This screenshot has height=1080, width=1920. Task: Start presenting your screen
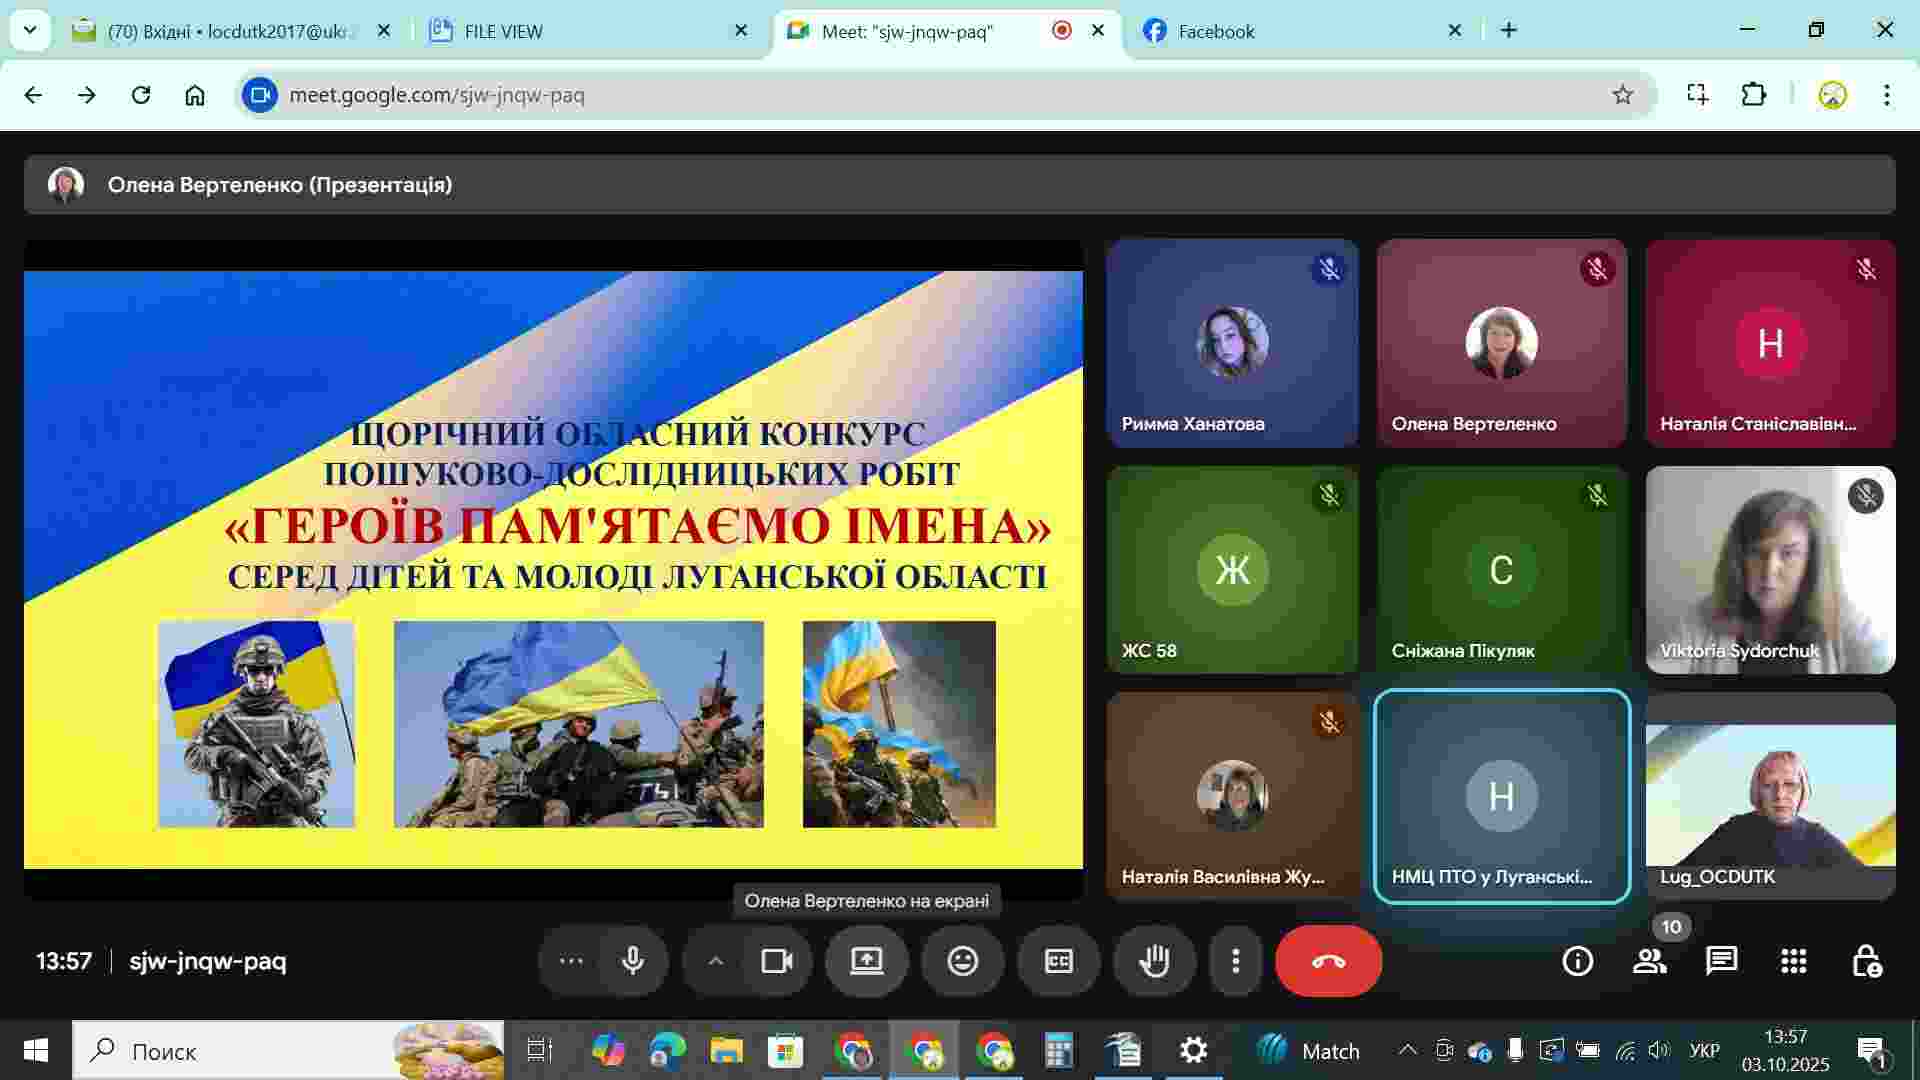(866, 961)
